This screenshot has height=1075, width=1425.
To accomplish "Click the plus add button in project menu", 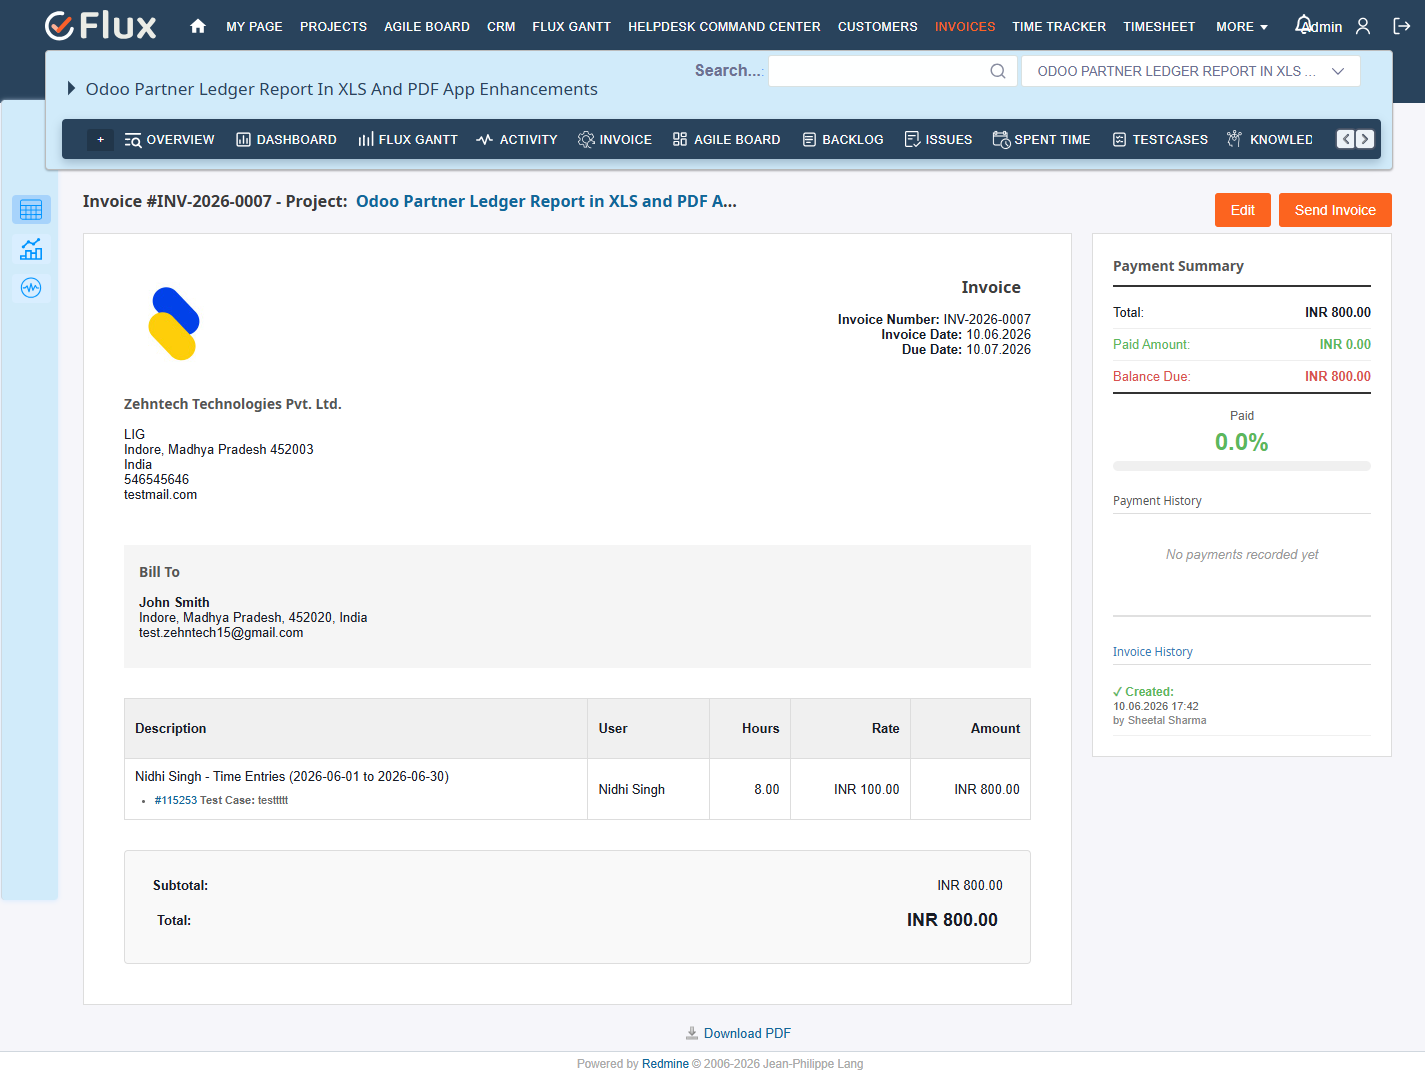I will click(x=100, y=140).
